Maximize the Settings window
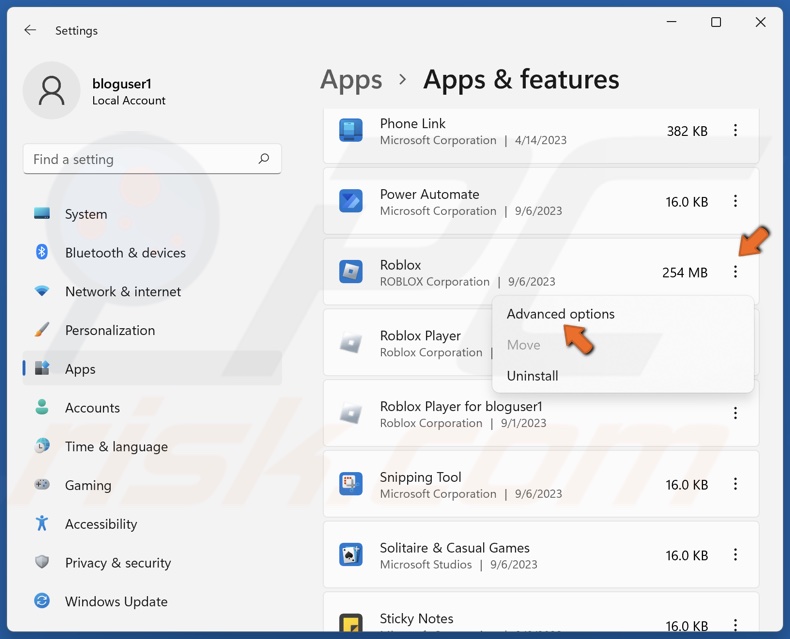The width and height of the screenshot is (790, 639). pyautogui.click(x=715, y=22)
